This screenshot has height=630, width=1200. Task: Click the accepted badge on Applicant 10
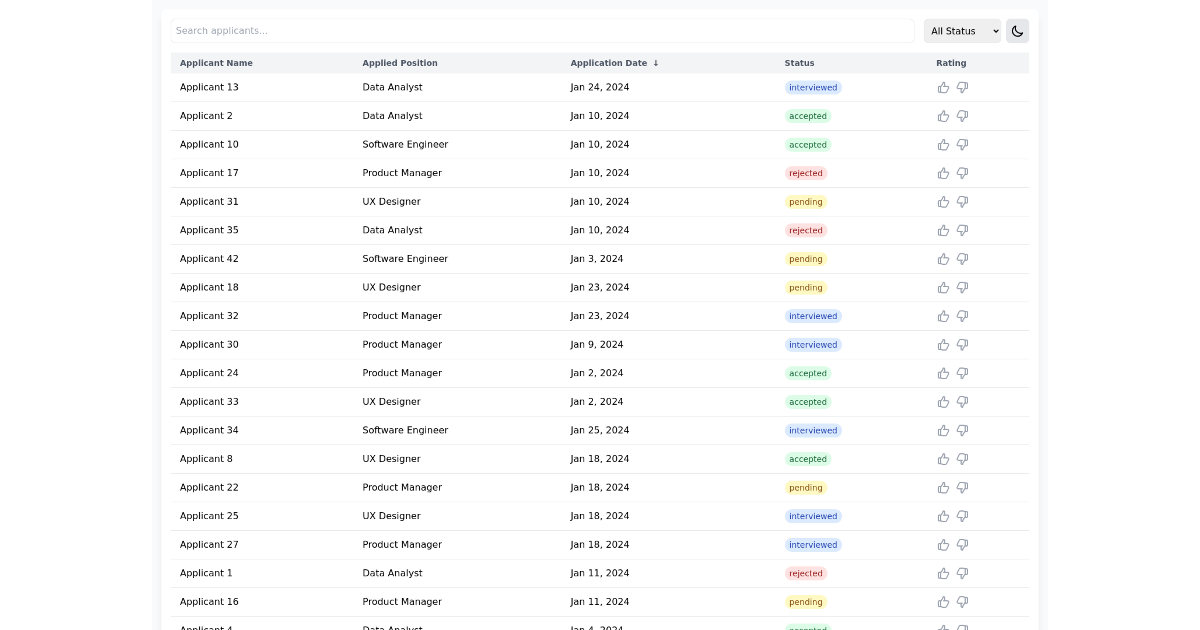[807, 144]
